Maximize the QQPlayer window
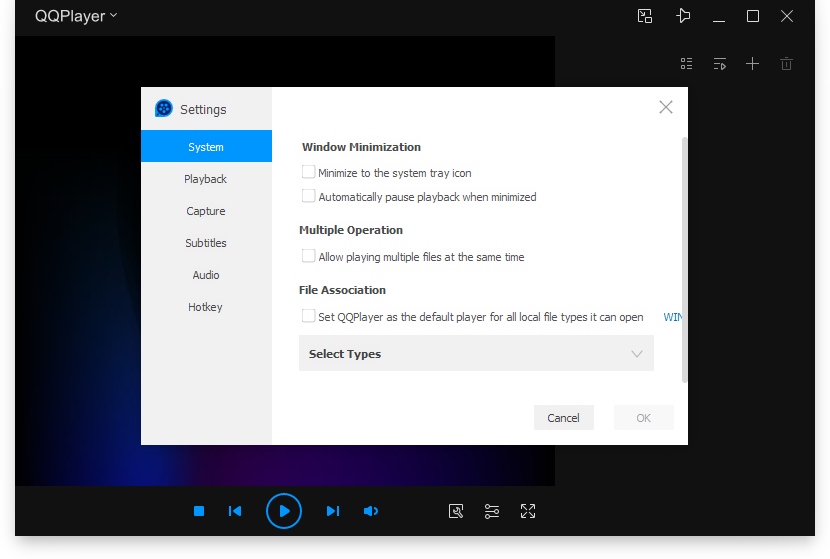This screenshot has width=830, height=559. point(753,16)
